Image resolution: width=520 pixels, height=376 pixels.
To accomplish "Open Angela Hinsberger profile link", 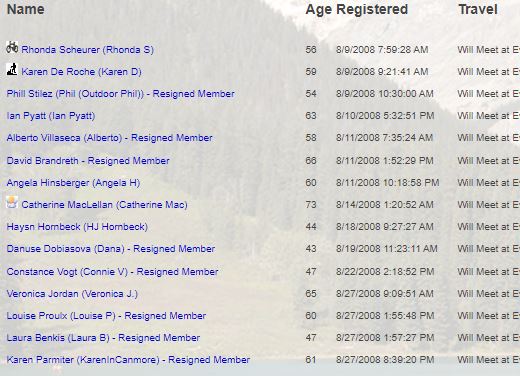I will (x=73, y=183).
